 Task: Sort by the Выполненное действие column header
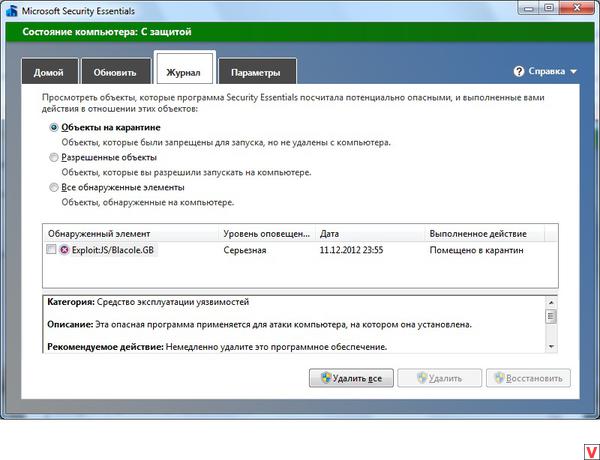tap(484, 233)
